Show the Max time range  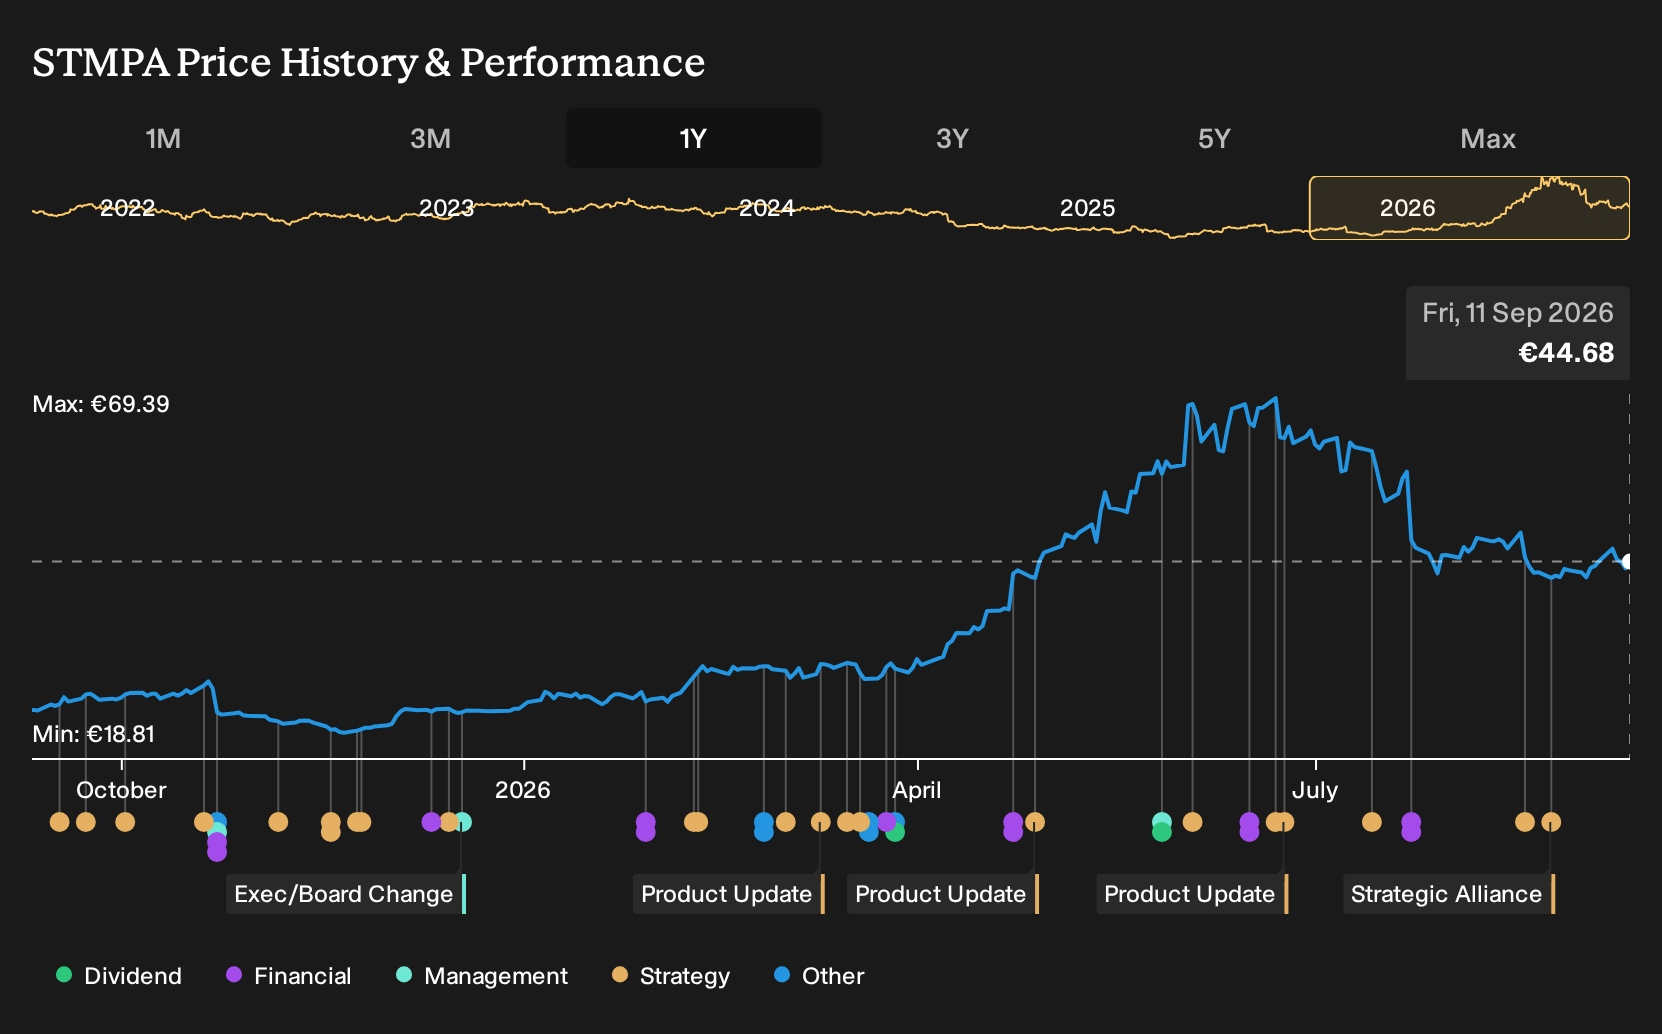click(x=1488, y=138)
